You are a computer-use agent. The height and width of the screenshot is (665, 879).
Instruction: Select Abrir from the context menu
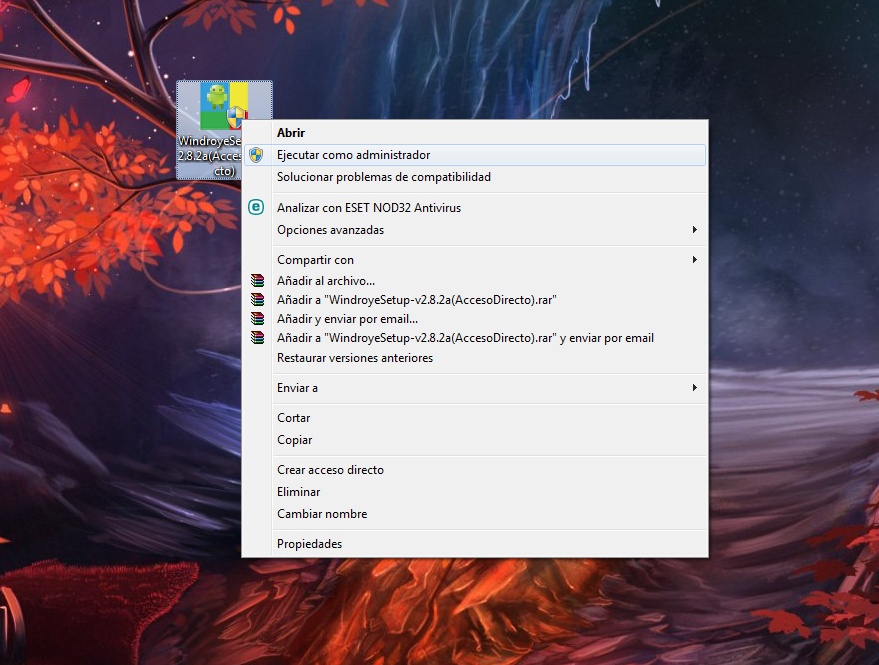pyautogui.click(x=291, y=132)
